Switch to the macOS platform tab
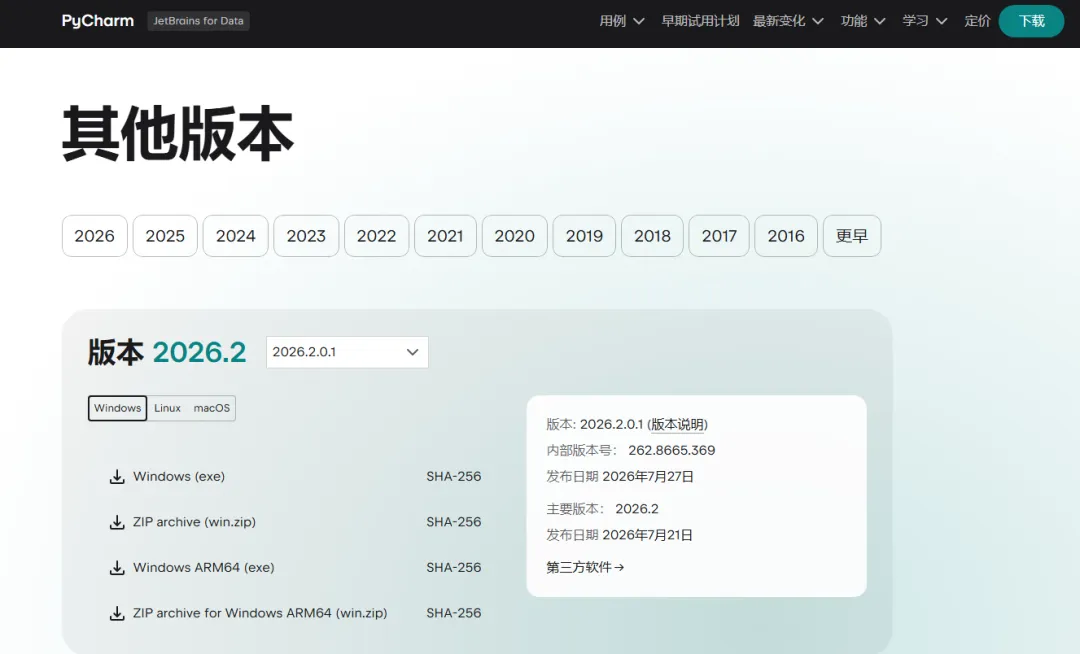 point(211,408)
